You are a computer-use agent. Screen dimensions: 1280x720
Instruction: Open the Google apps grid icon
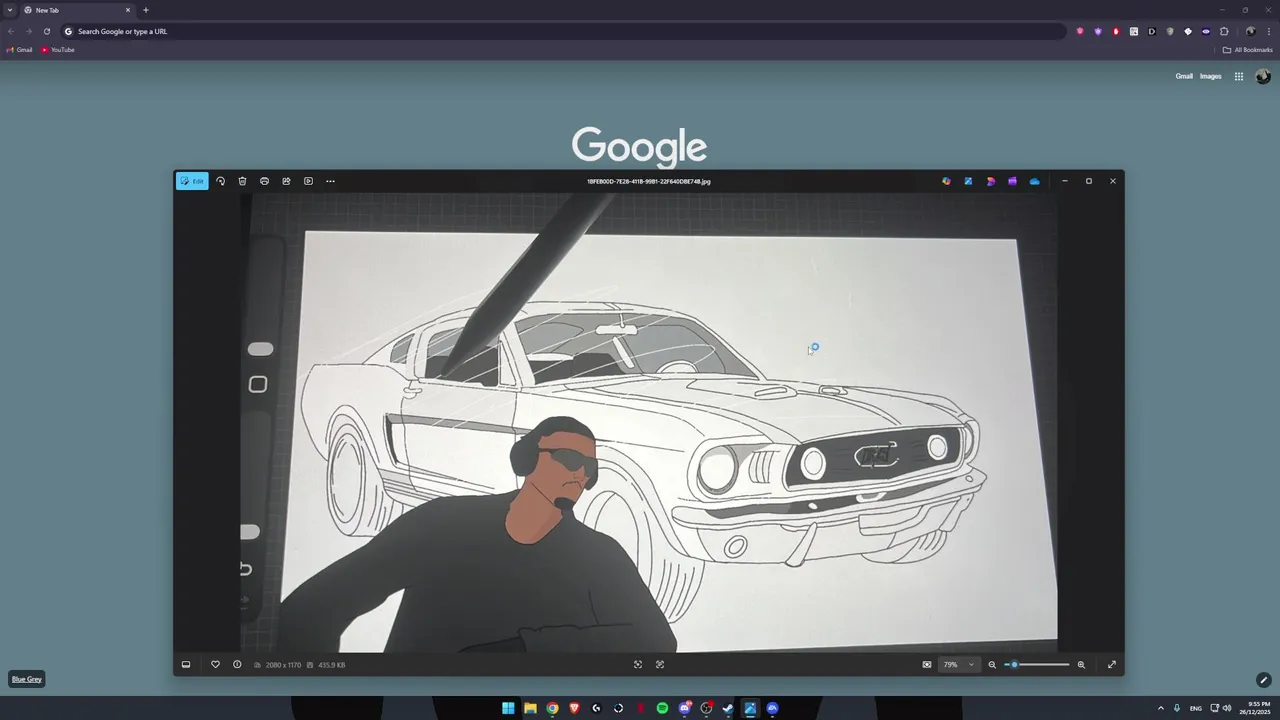click(x=1239, y=76)
